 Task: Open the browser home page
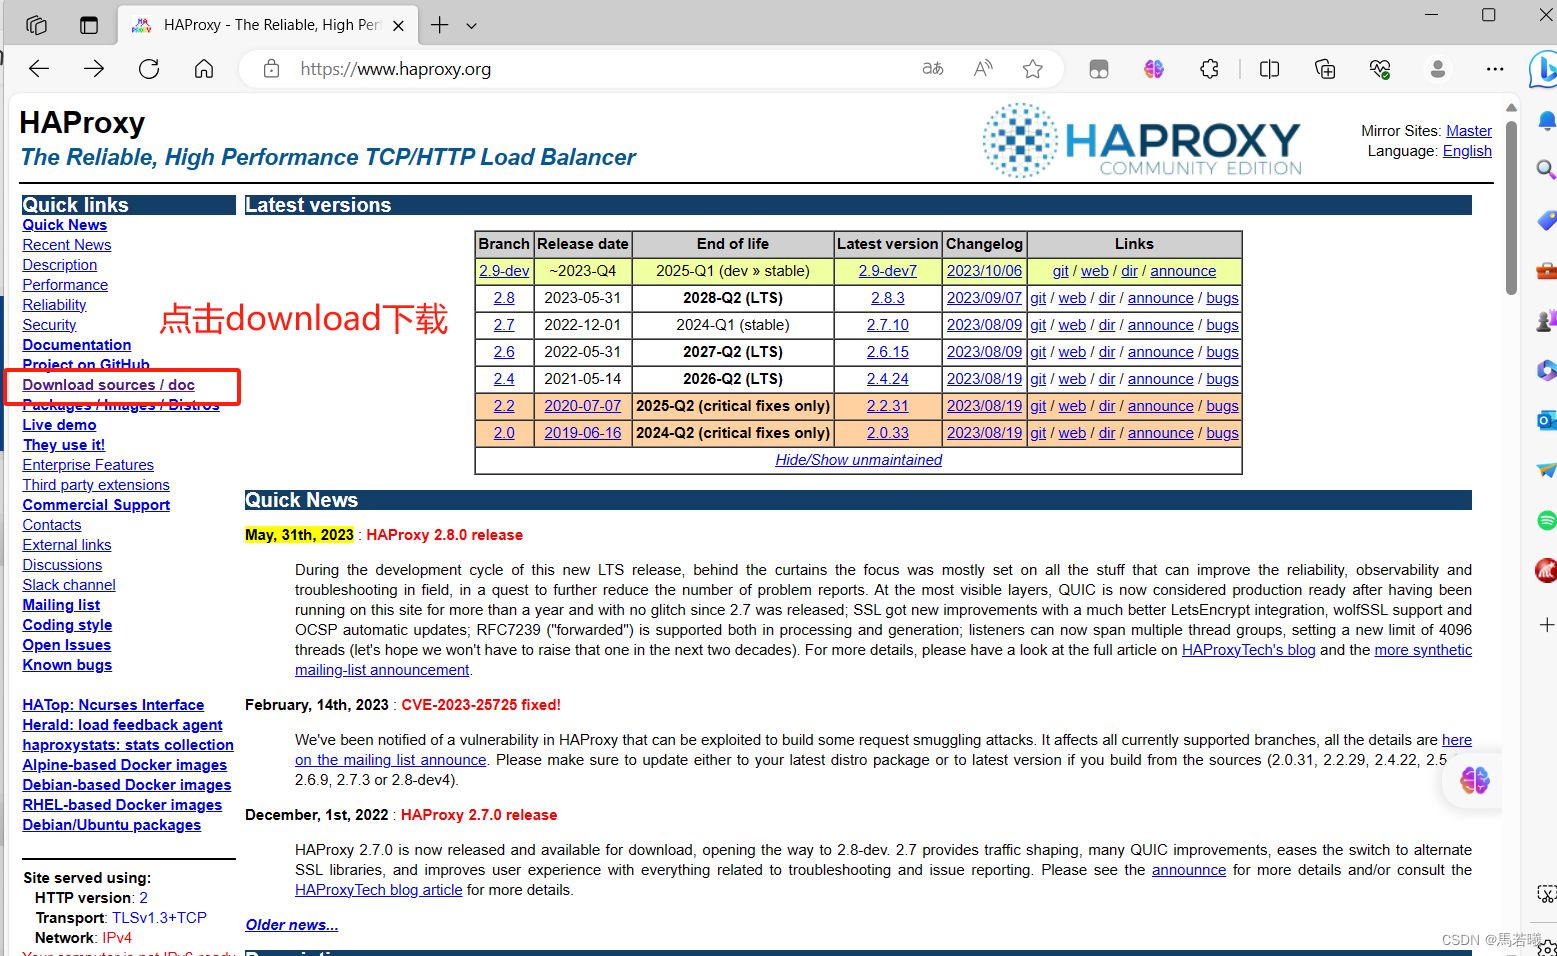[x=204, y=69]
